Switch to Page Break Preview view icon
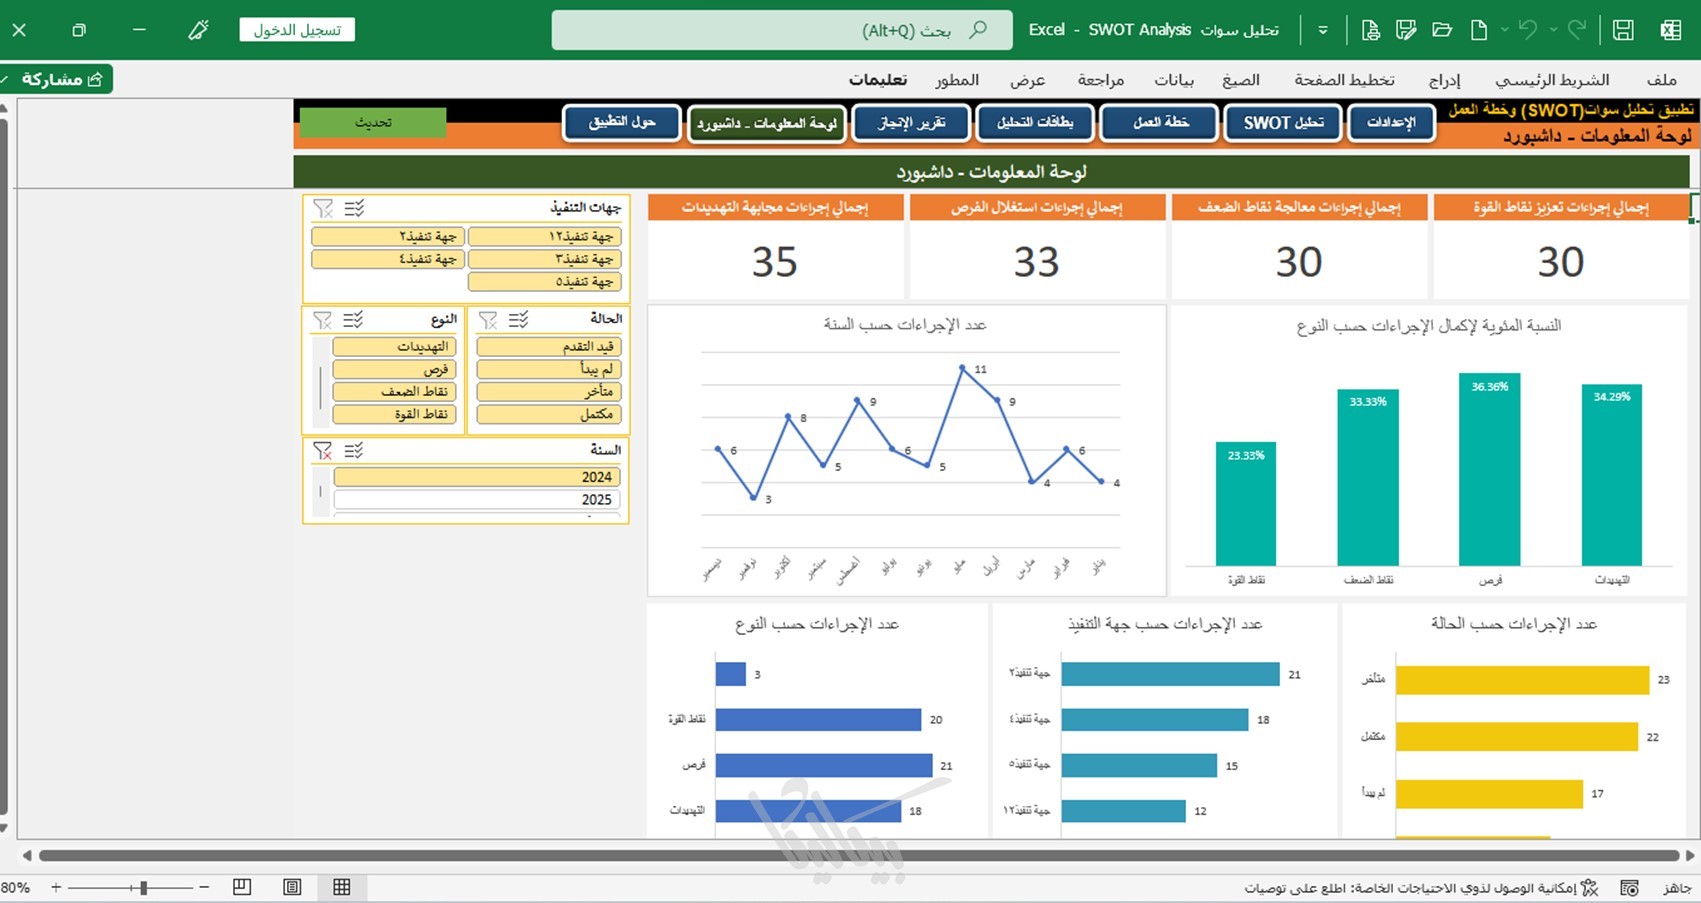 241,887
